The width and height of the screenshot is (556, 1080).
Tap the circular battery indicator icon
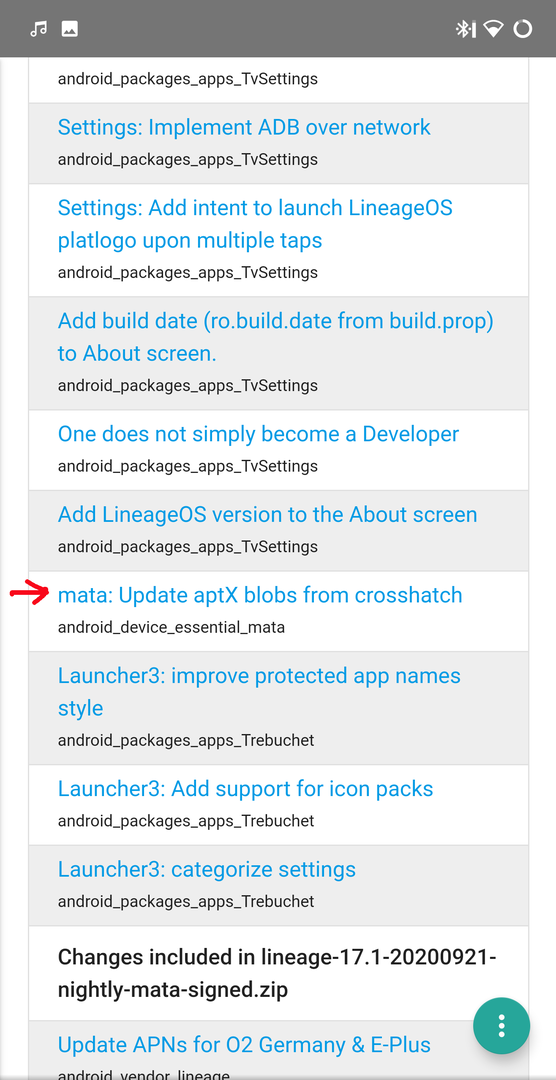point(523,28)
